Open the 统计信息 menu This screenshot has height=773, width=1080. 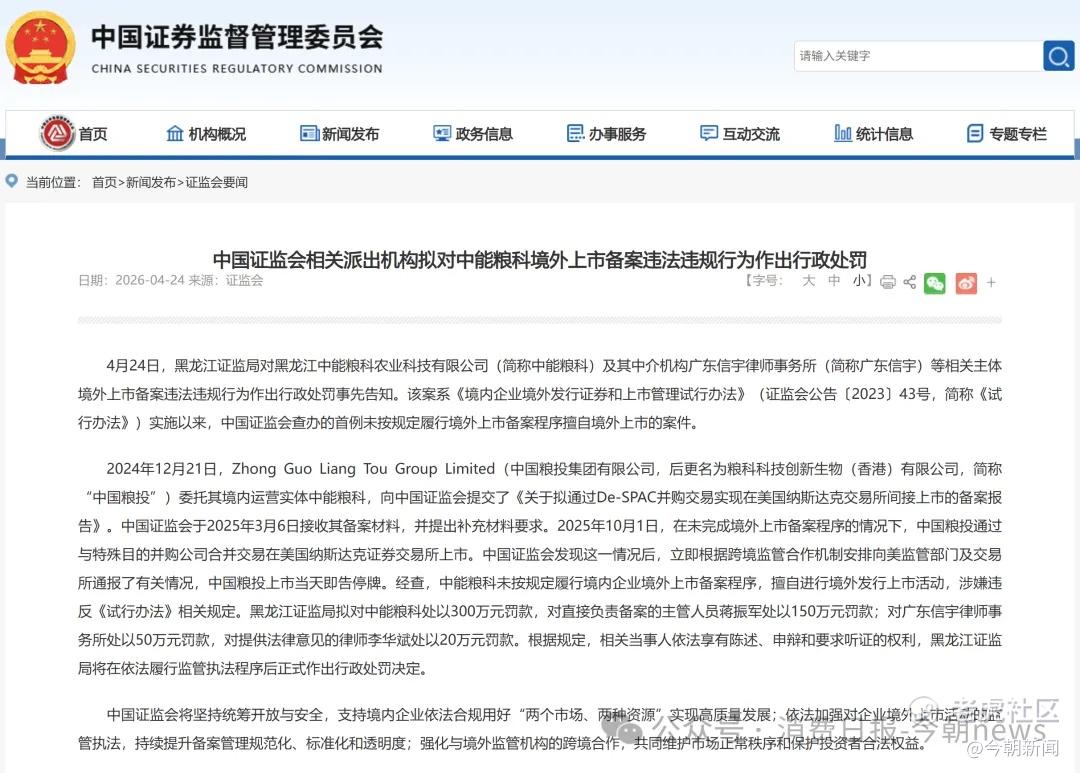pyautogui.click(x=873, y=134)
